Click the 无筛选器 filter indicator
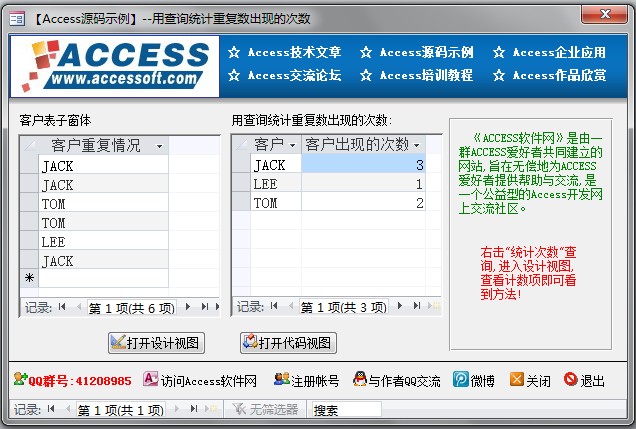 265,410
